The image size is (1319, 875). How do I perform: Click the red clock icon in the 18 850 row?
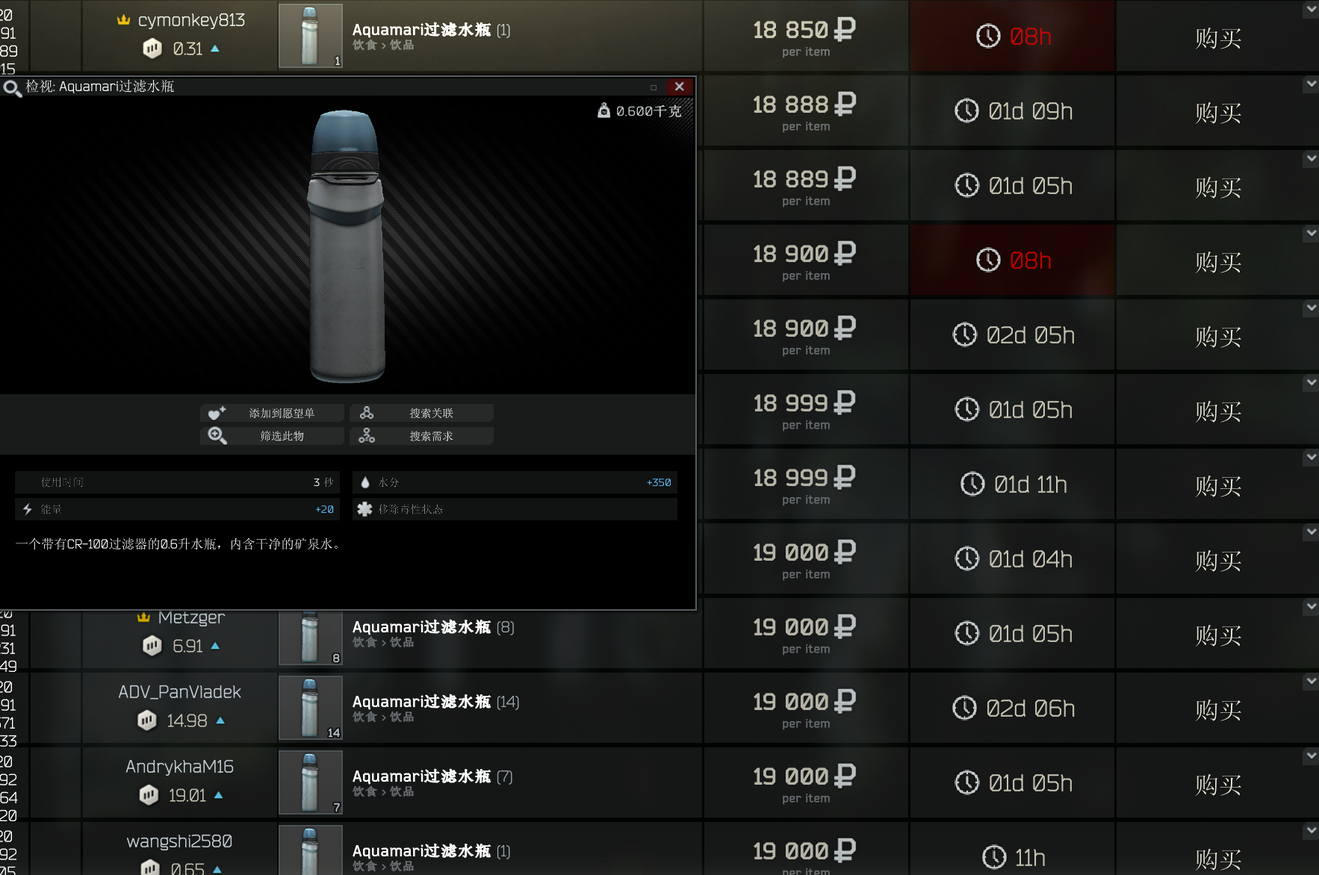pyautogui.click(x=988, y=36)
